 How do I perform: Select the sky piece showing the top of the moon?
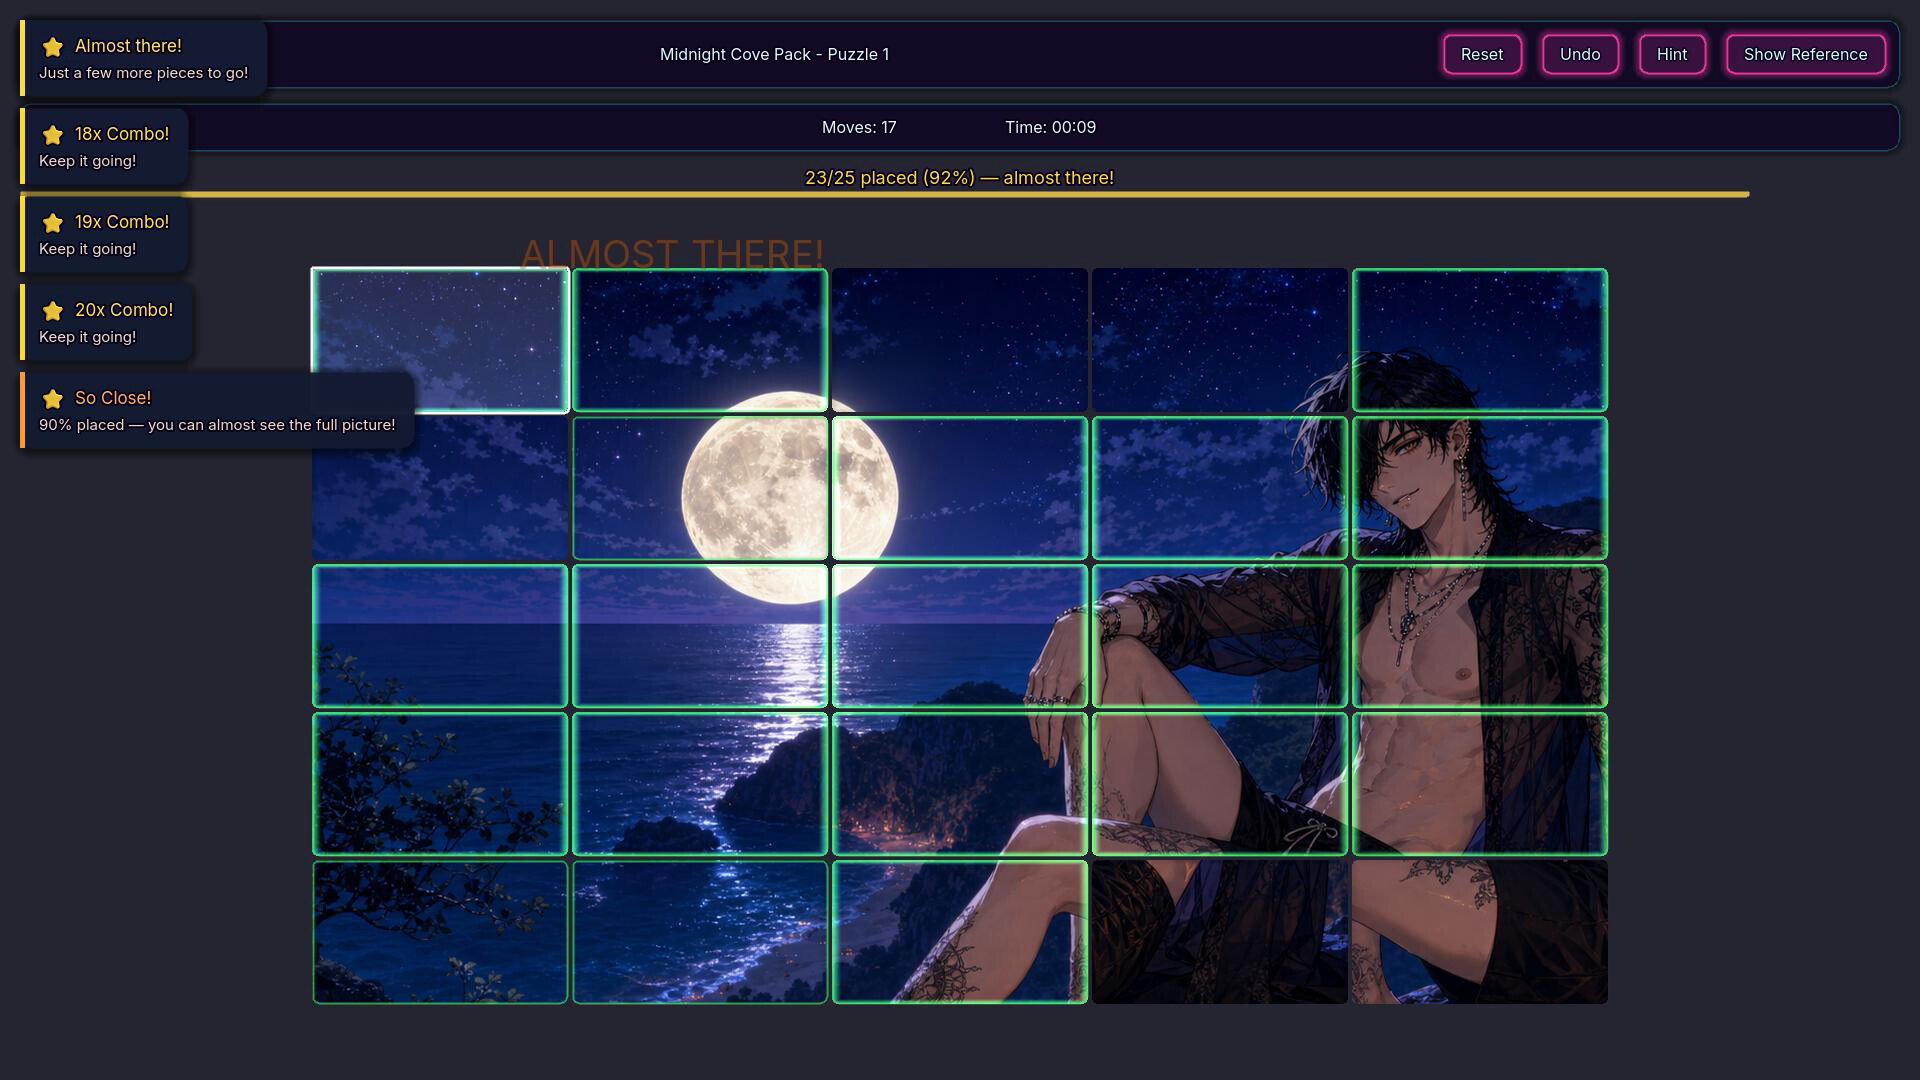tap(700, 340)
